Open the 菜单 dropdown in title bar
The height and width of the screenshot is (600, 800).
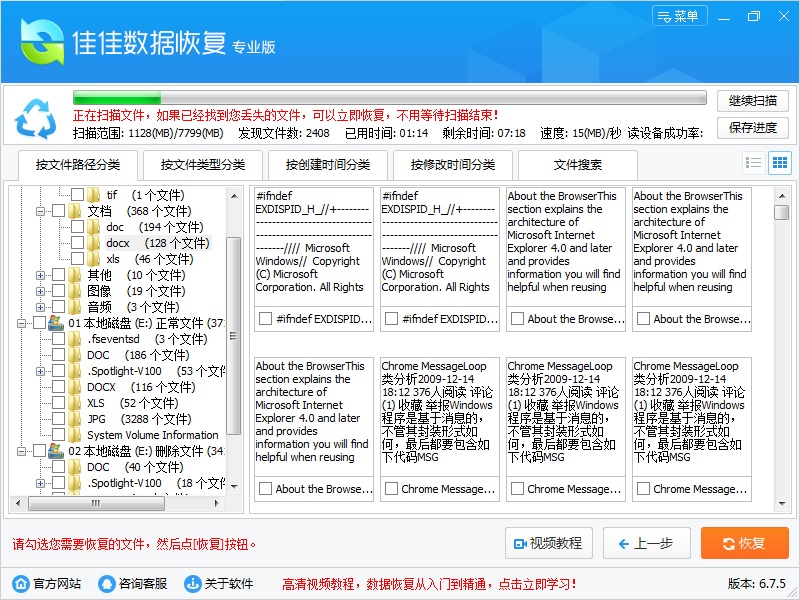click(x=680, y=16)
